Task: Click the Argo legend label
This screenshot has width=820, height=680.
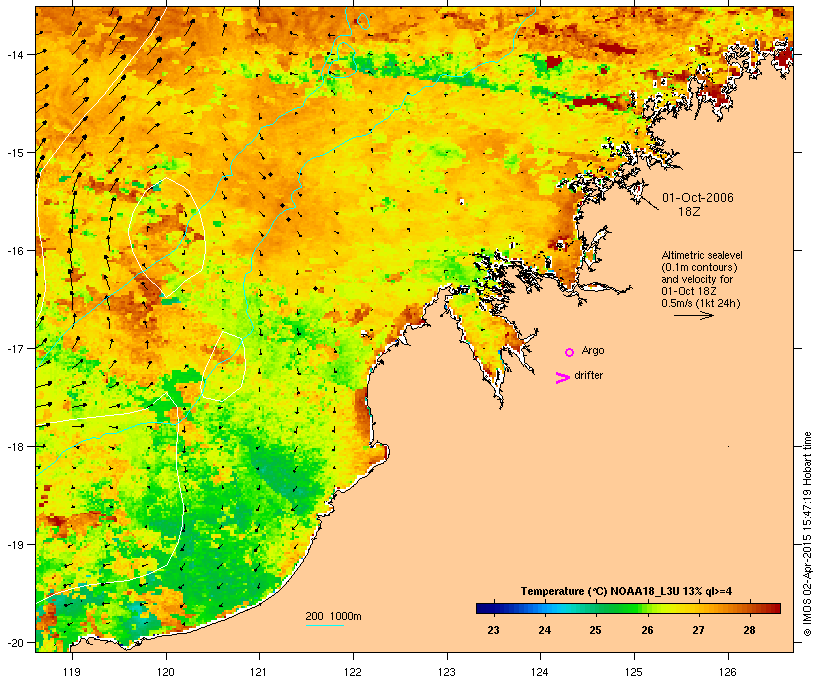Action: tap(593, 350)
